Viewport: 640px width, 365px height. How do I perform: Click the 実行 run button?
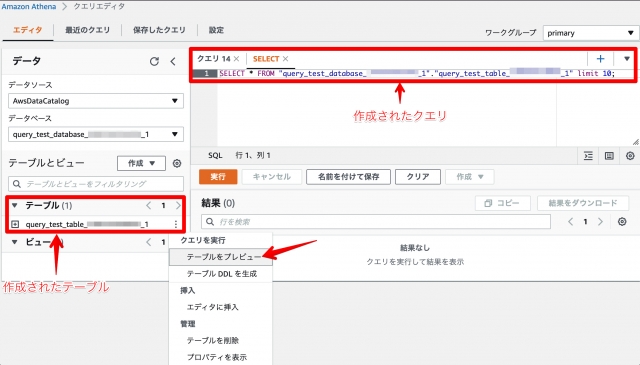[218, 177]
